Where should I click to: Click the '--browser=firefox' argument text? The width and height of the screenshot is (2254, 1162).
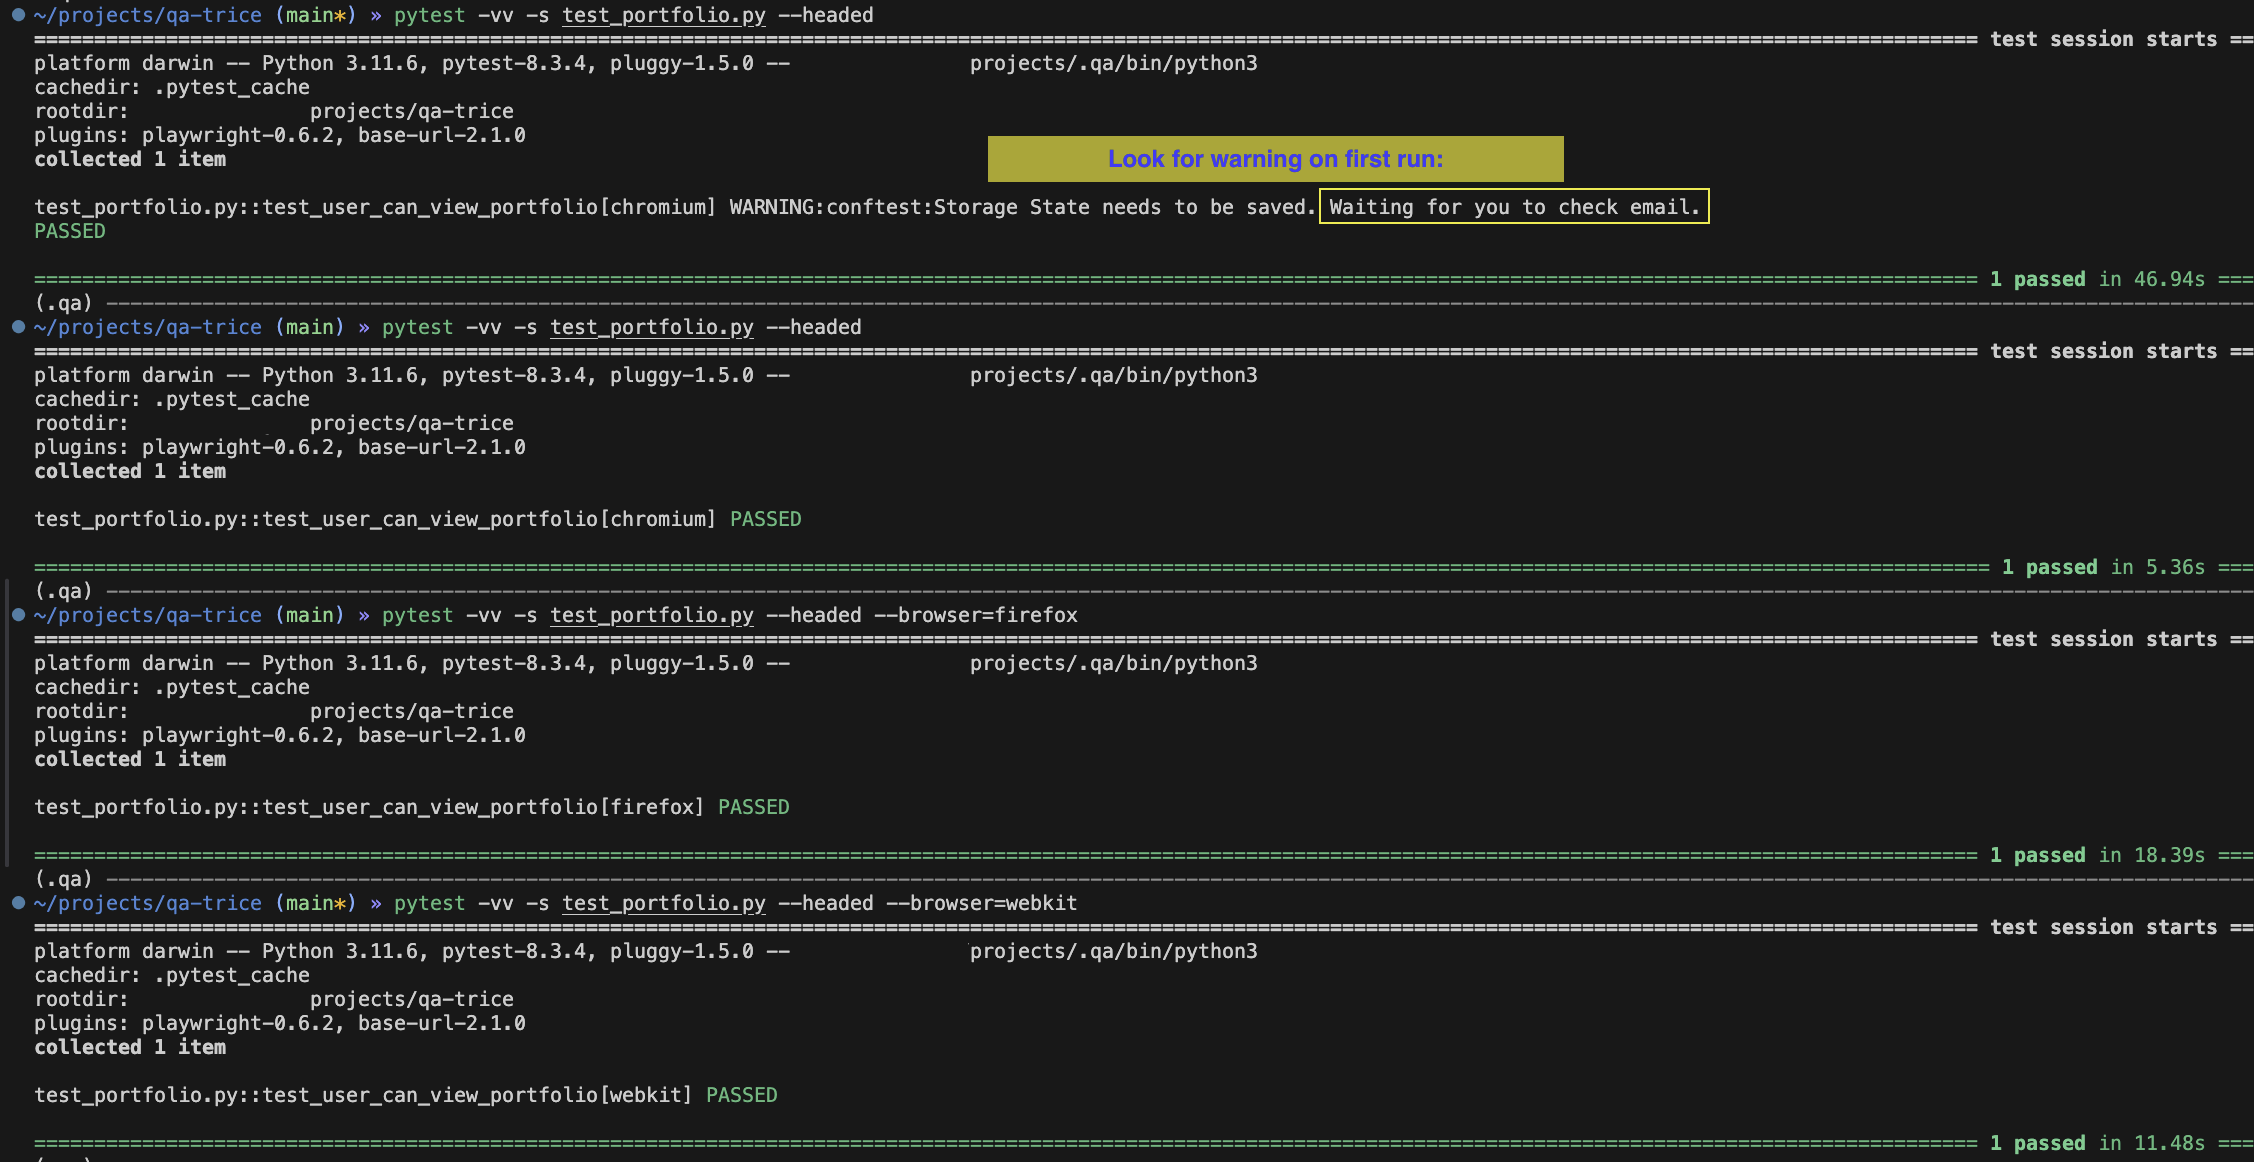976,615
